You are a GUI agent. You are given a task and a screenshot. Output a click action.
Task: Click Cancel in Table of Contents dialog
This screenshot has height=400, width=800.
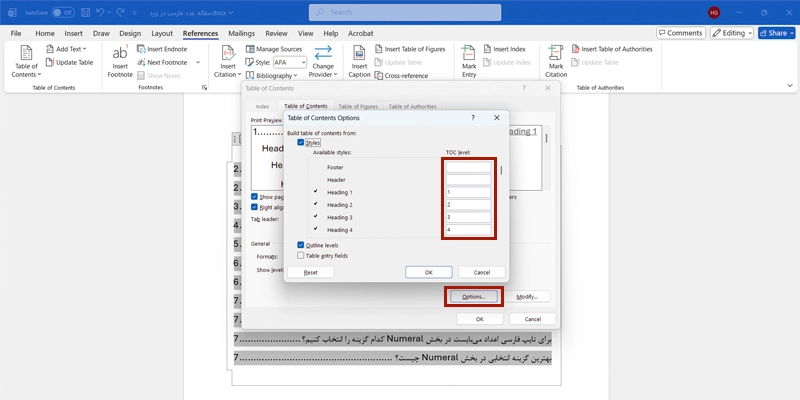coord(532,319)
